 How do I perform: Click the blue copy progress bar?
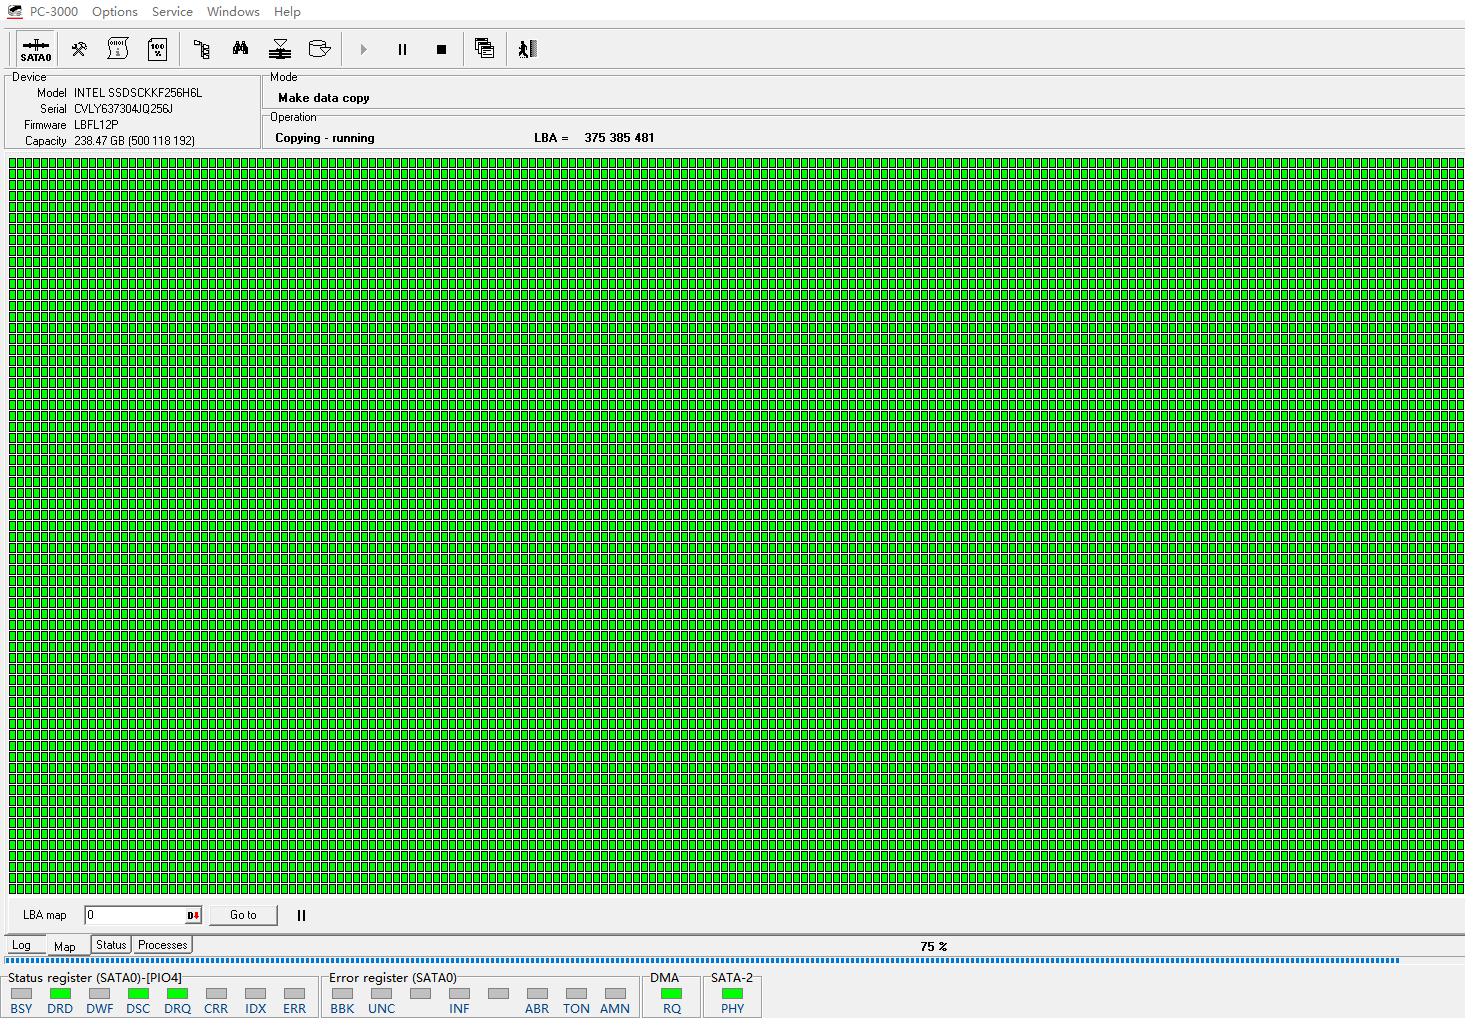click(700, 960)
